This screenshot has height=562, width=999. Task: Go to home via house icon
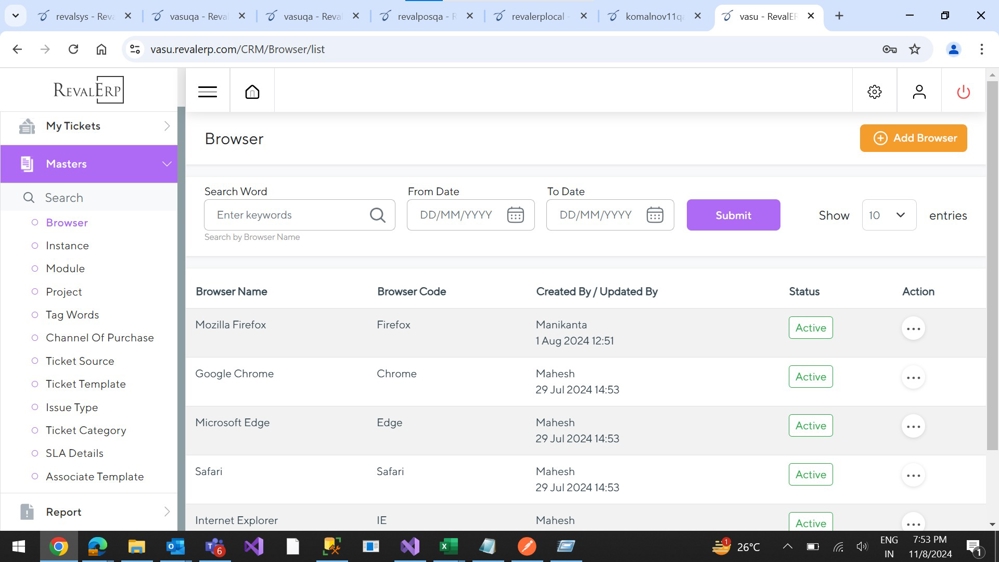coord(252,92)
